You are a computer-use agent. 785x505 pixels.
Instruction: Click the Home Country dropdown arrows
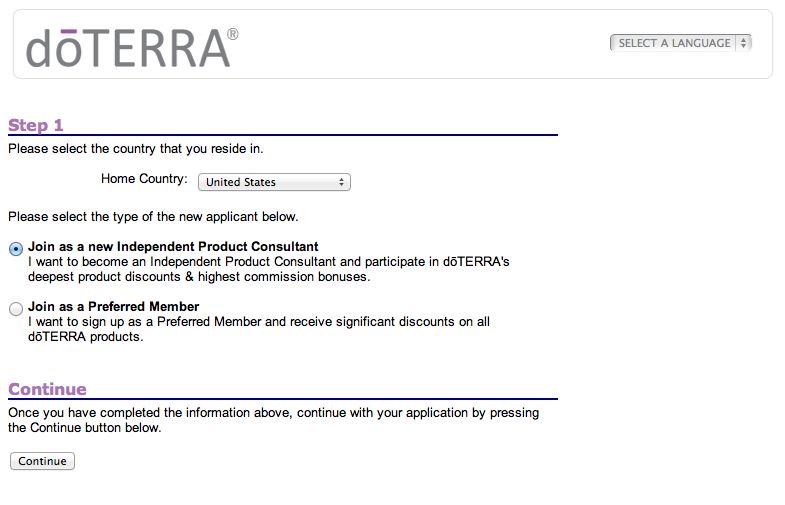[x=341, y=182]
